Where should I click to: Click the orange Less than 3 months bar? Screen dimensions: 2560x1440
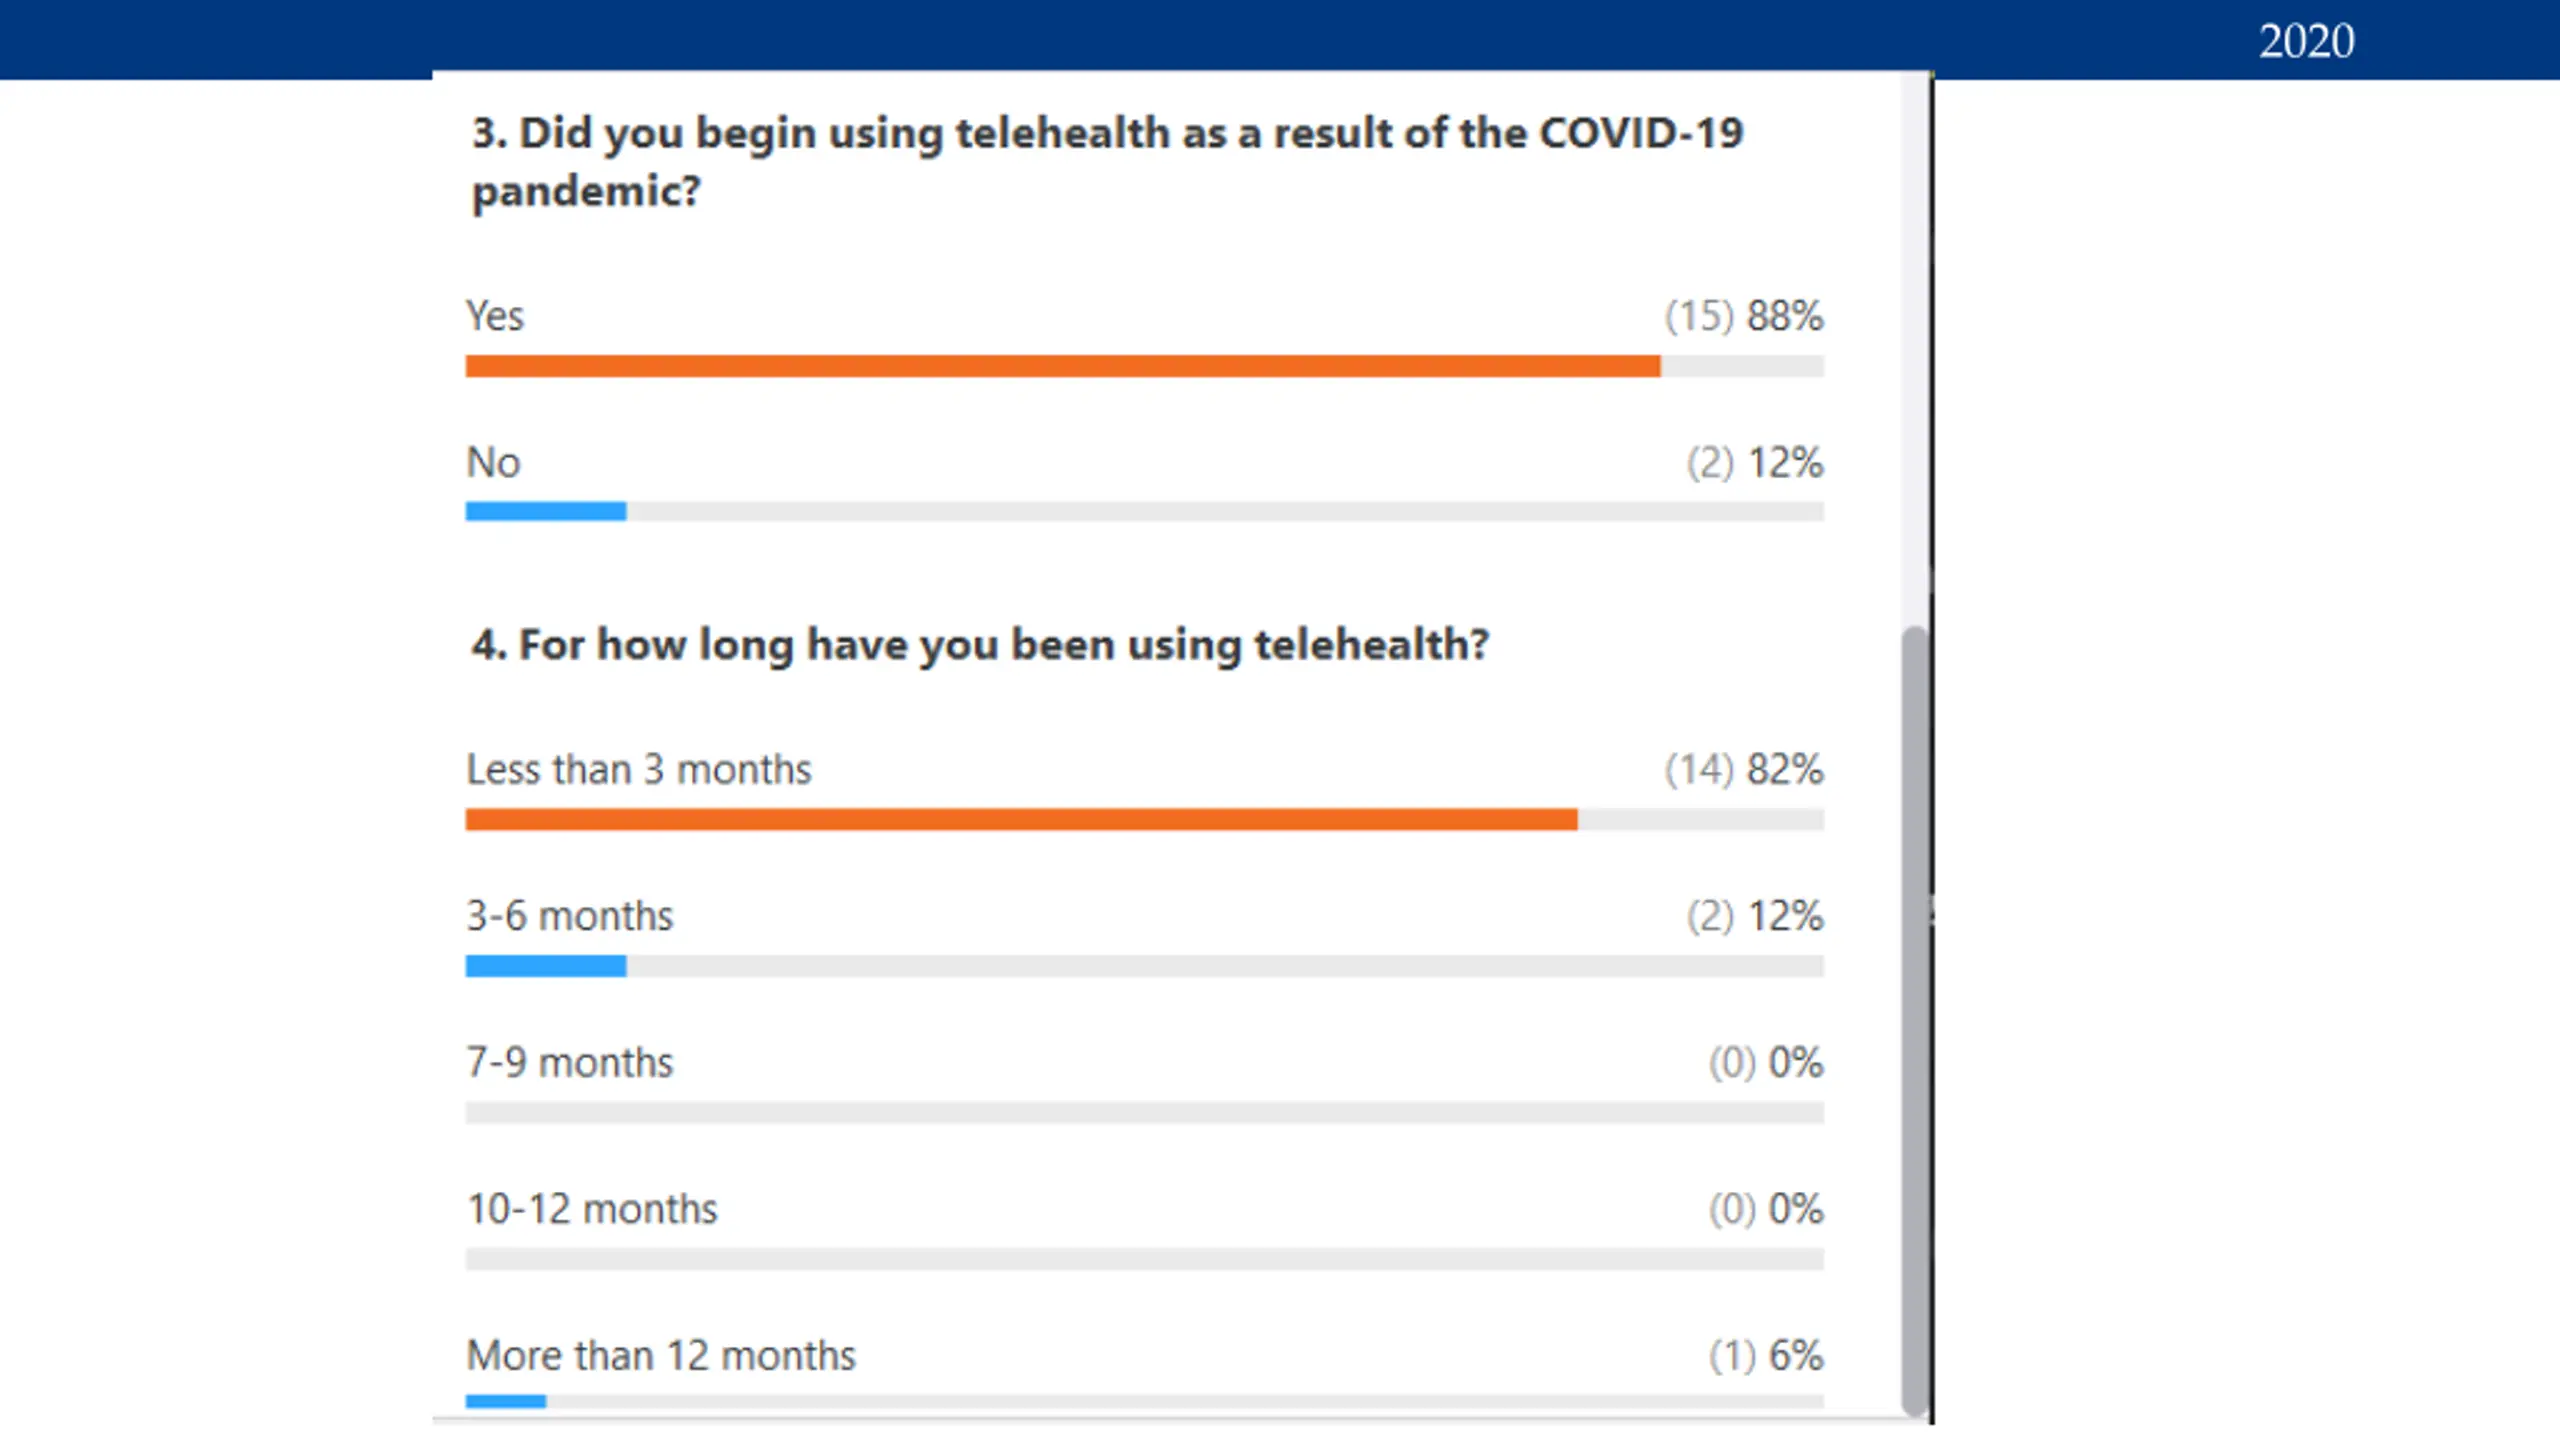tap(1022, 820)
